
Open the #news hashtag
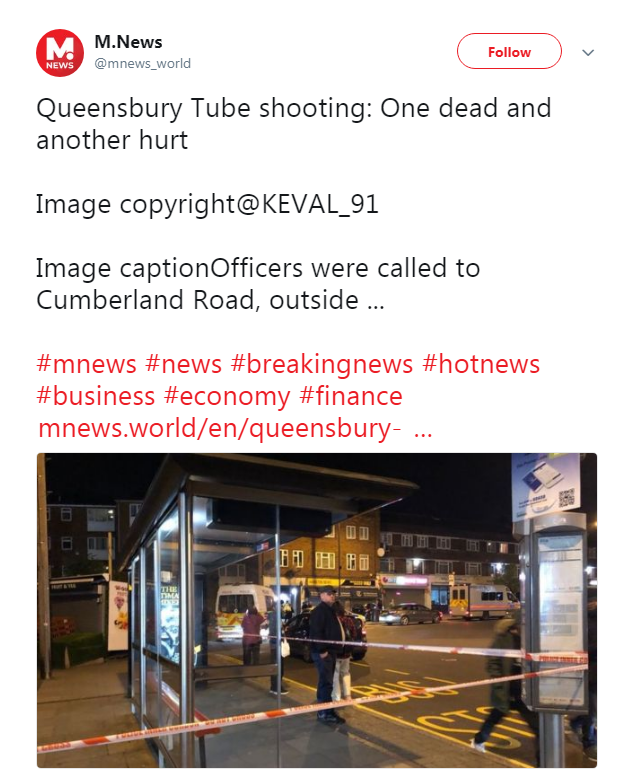pos(183,364)
